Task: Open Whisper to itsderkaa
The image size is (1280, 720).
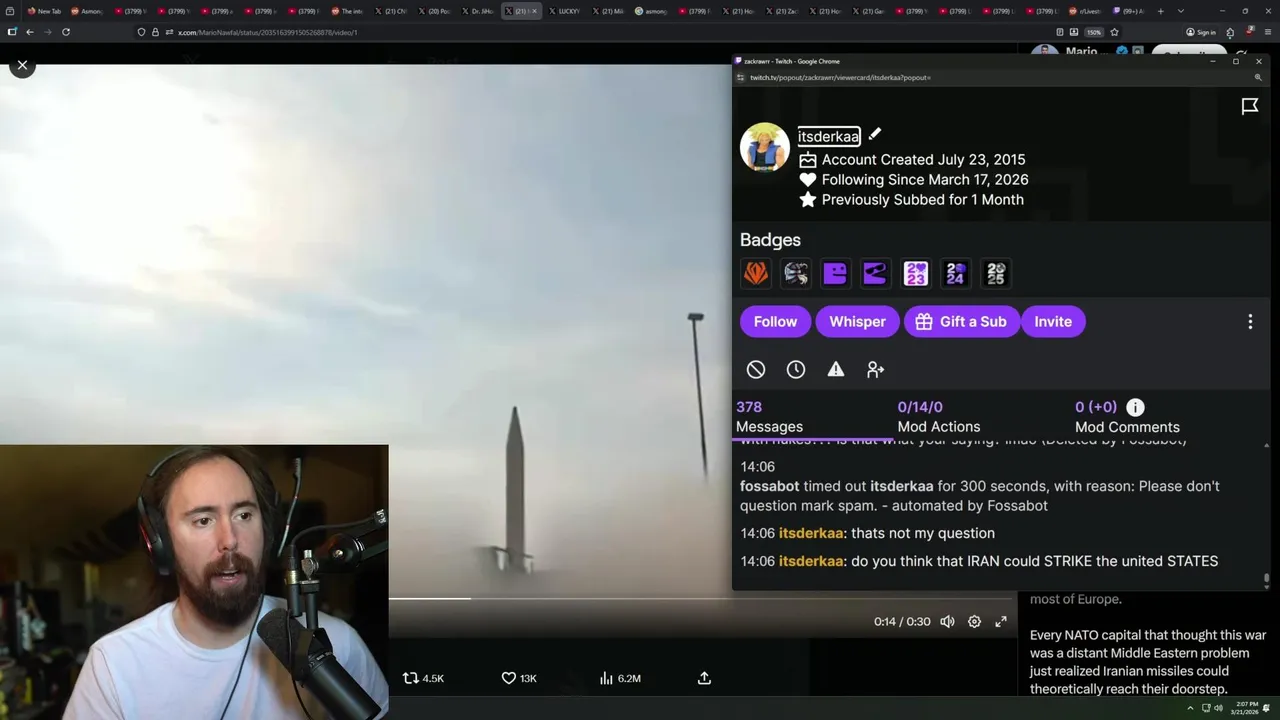Action: coord(857,321)
